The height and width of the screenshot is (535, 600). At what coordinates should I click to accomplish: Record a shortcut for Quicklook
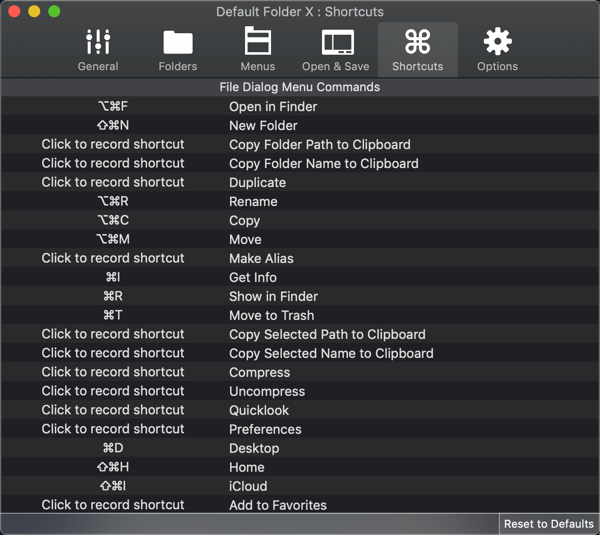(113, 410)
